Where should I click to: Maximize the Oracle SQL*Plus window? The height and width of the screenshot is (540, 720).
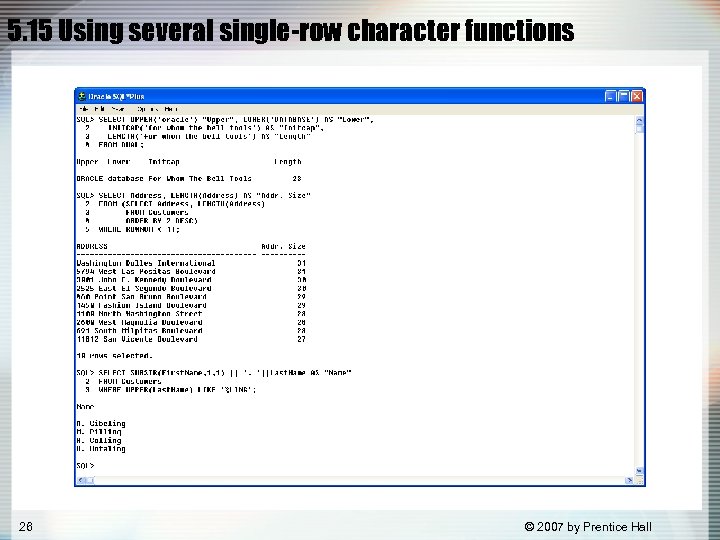[623, 96]
